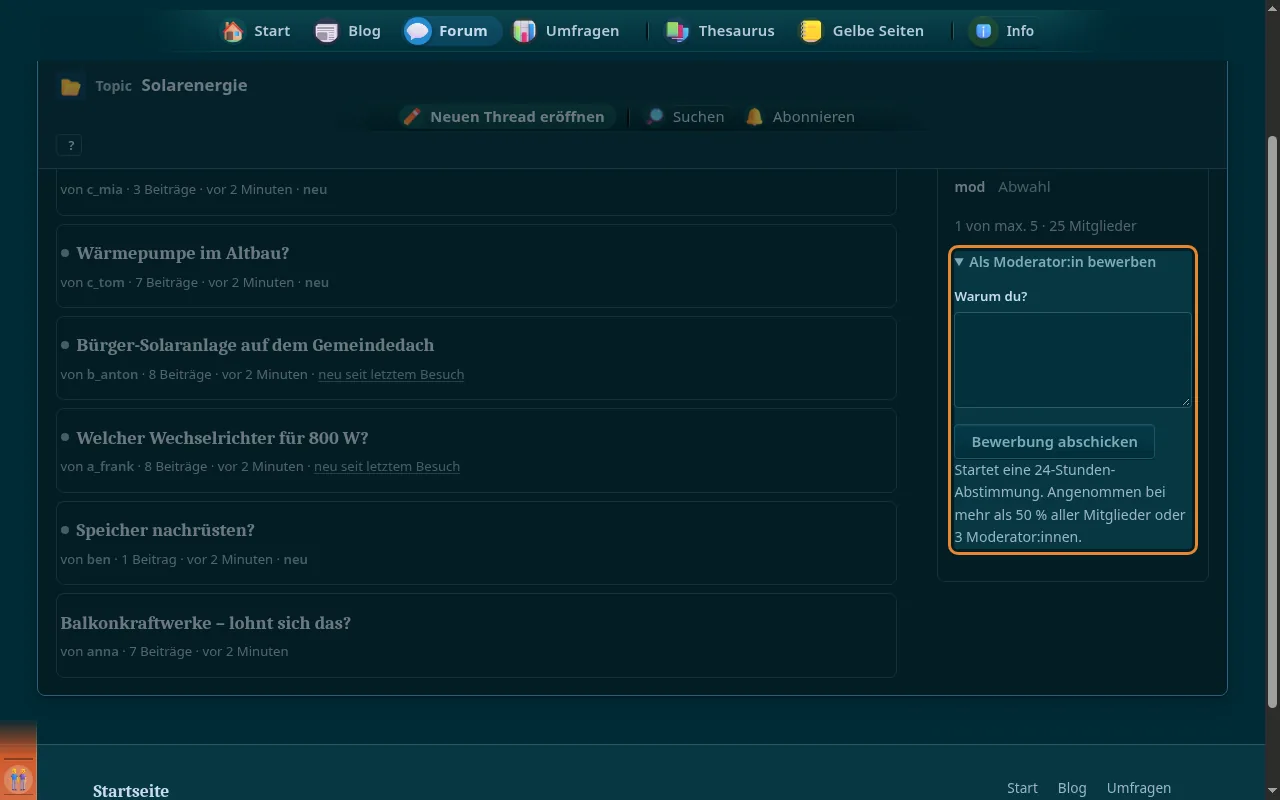This screenshot has width=1280, height=800.
Task: Click the Info circle icon
Action: (x=985, y=31)
